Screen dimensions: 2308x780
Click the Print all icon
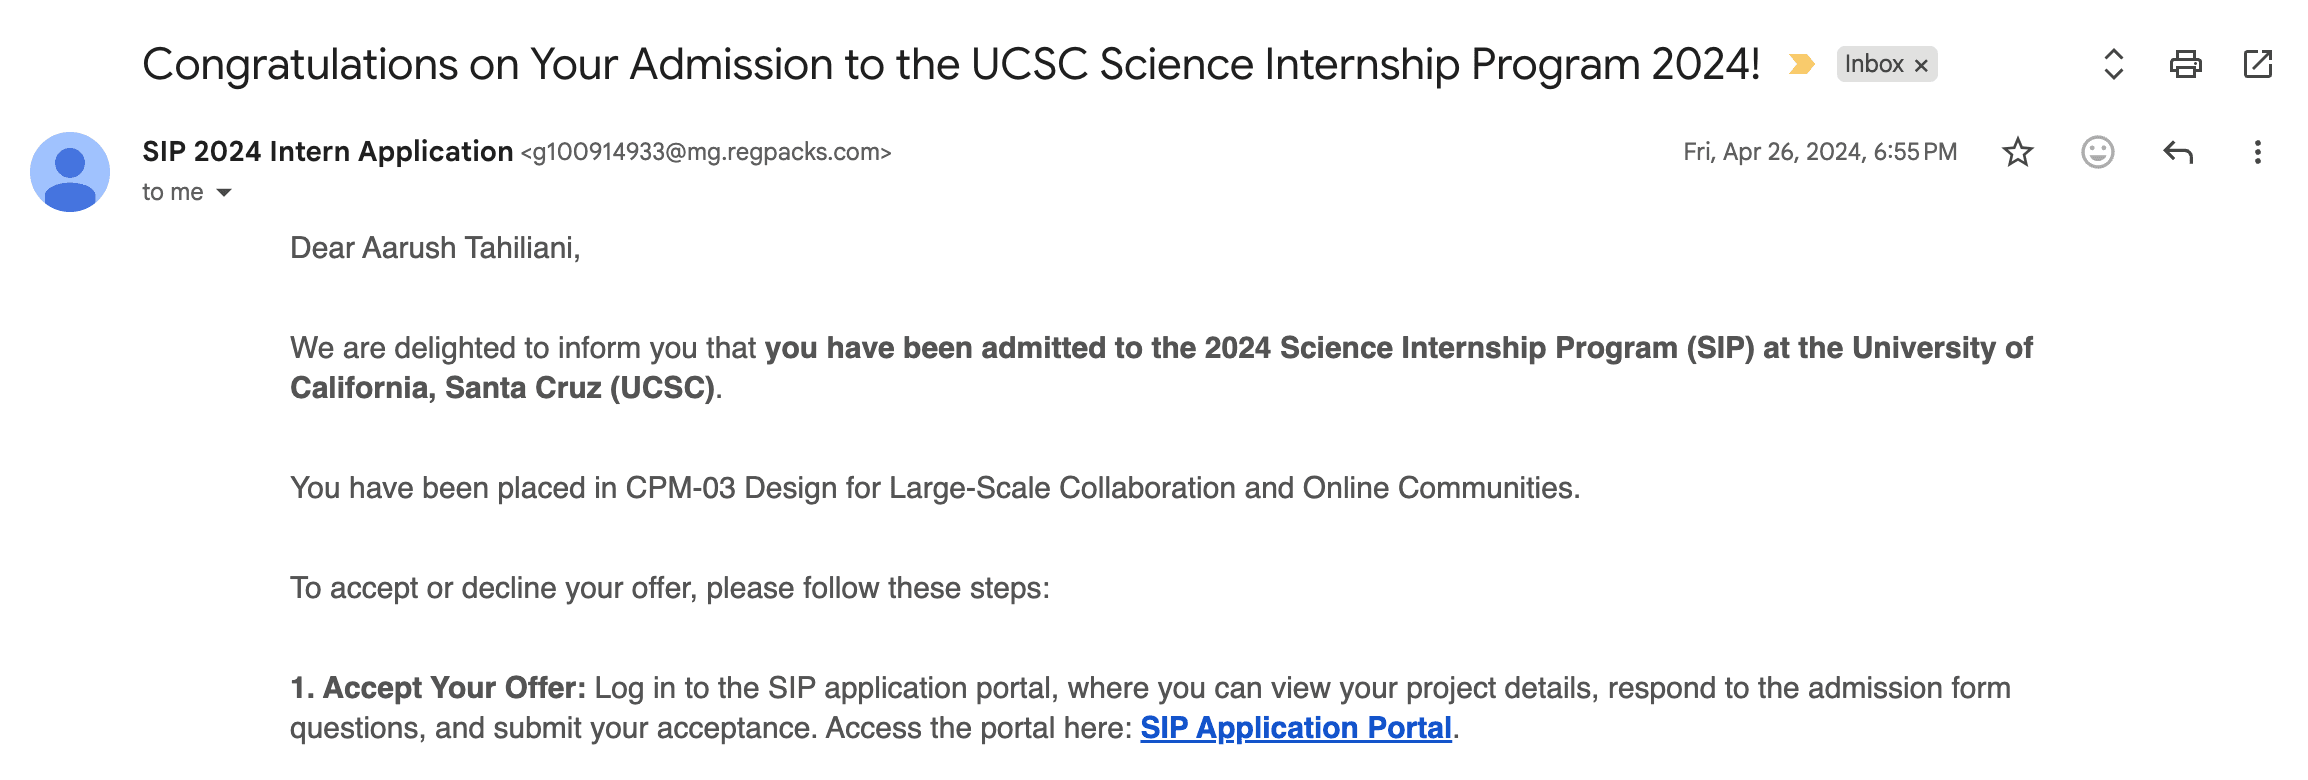[x=2186, y=63]
